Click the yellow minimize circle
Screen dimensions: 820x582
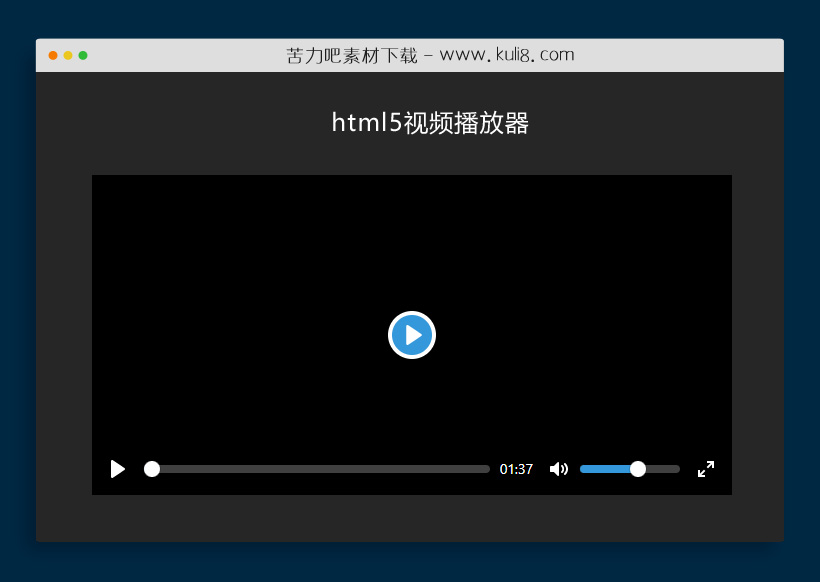[x=69, y=57]
